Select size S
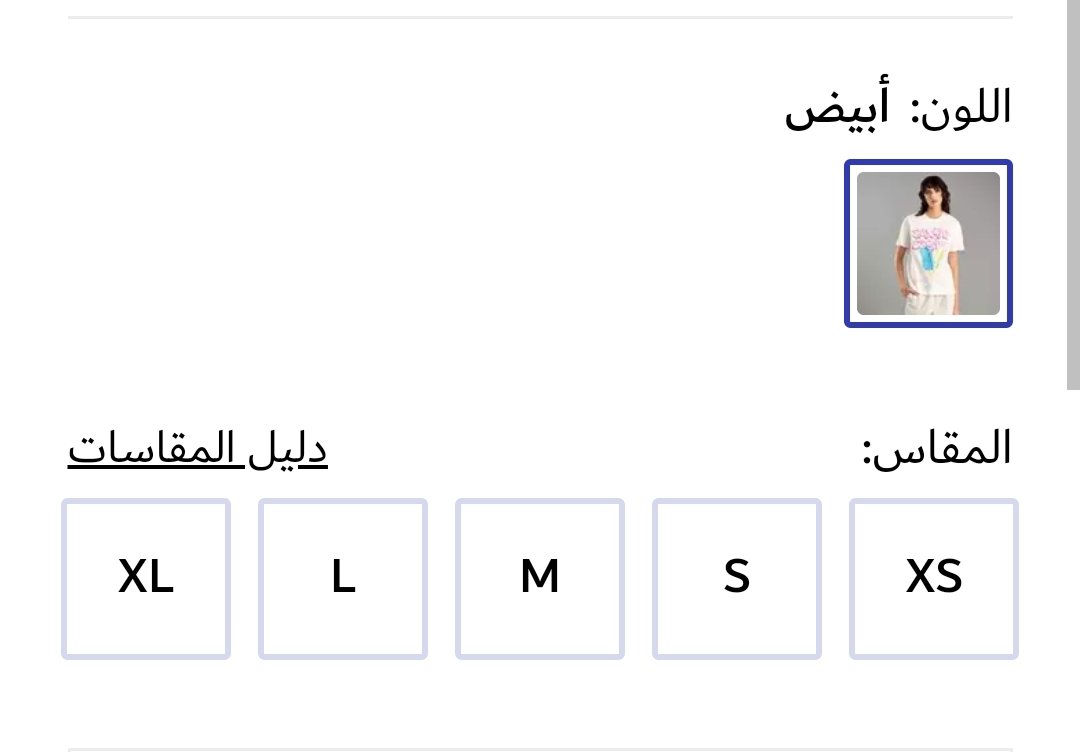Viewport: 1080px width, 752px height. 737,578
